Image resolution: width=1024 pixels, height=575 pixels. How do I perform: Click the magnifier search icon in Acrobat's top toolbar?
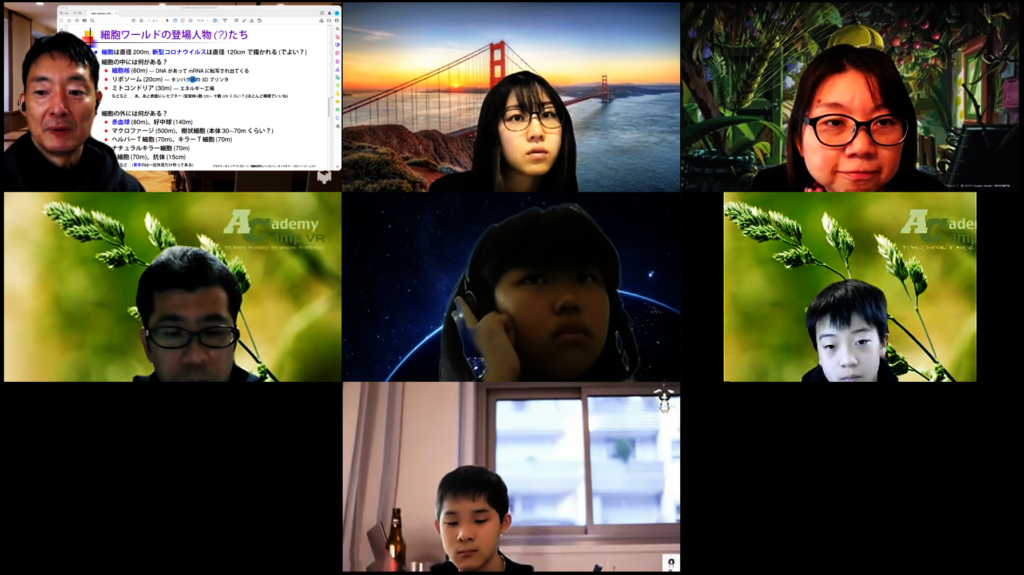point(92,21)
